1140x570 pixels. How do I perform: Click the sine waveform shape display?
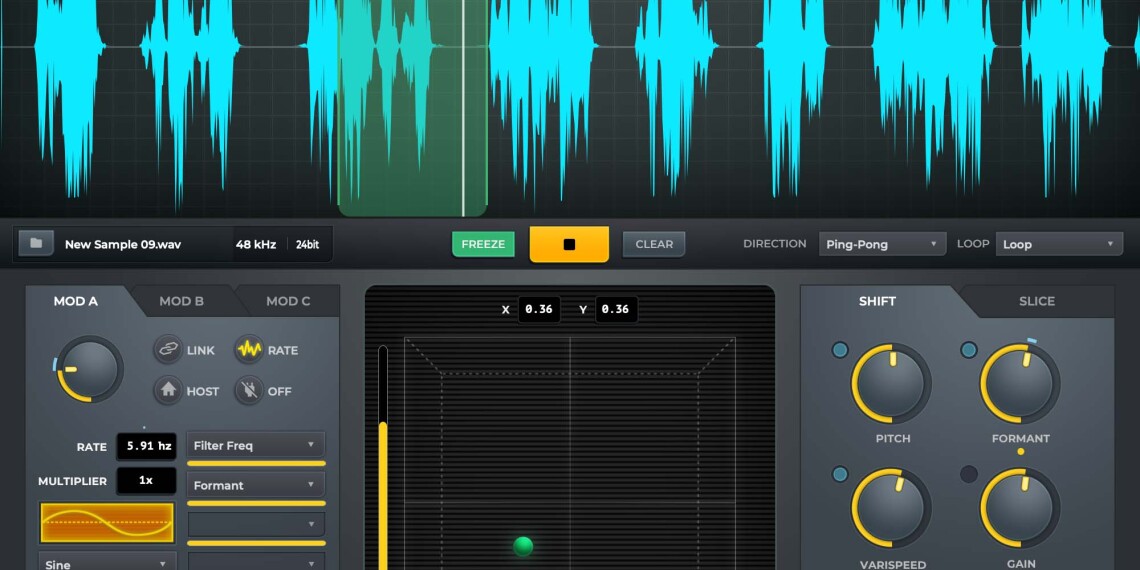coord(107,522)
